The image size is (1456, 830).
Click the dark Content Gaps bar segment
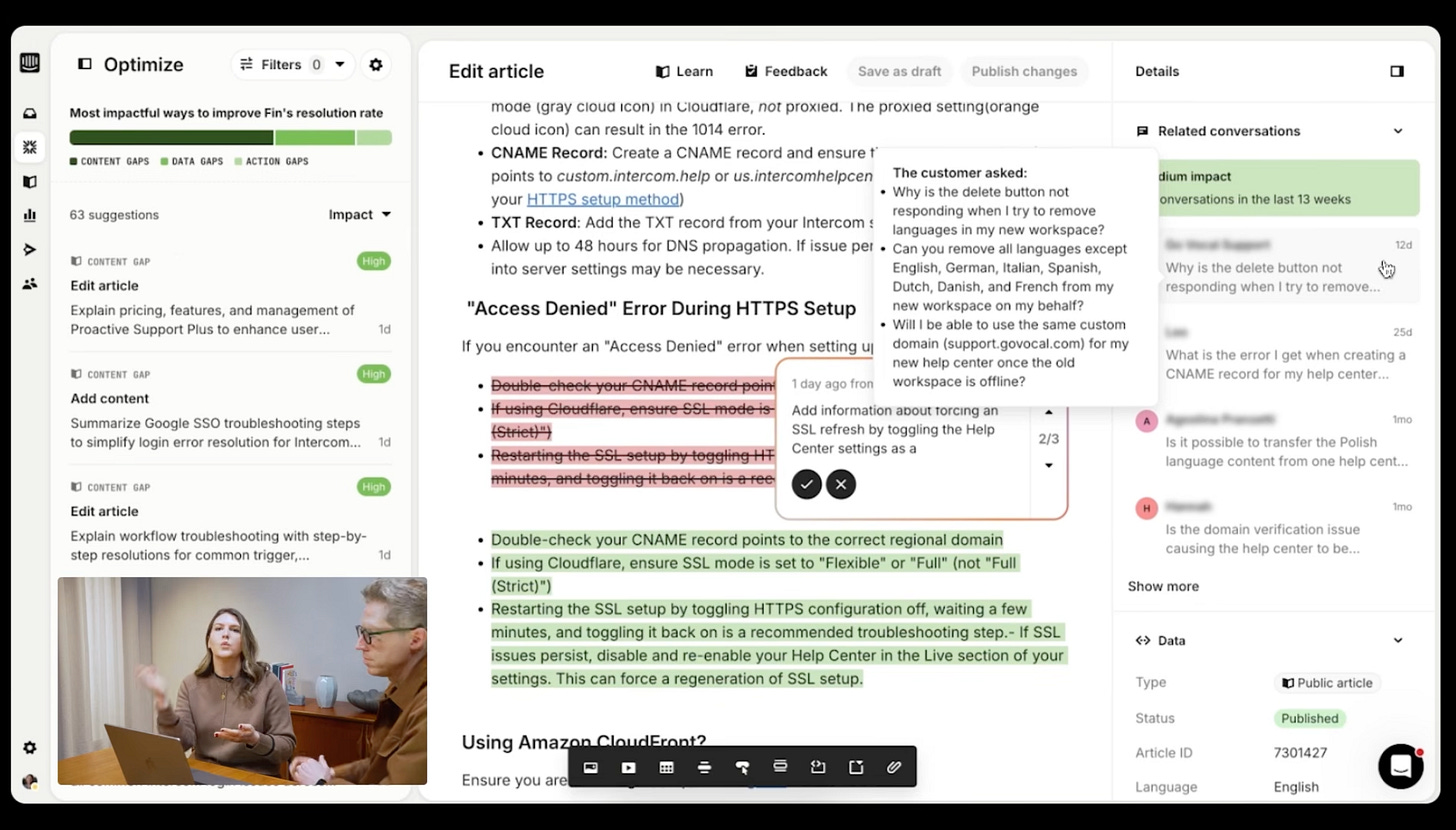tap(171, 138)
